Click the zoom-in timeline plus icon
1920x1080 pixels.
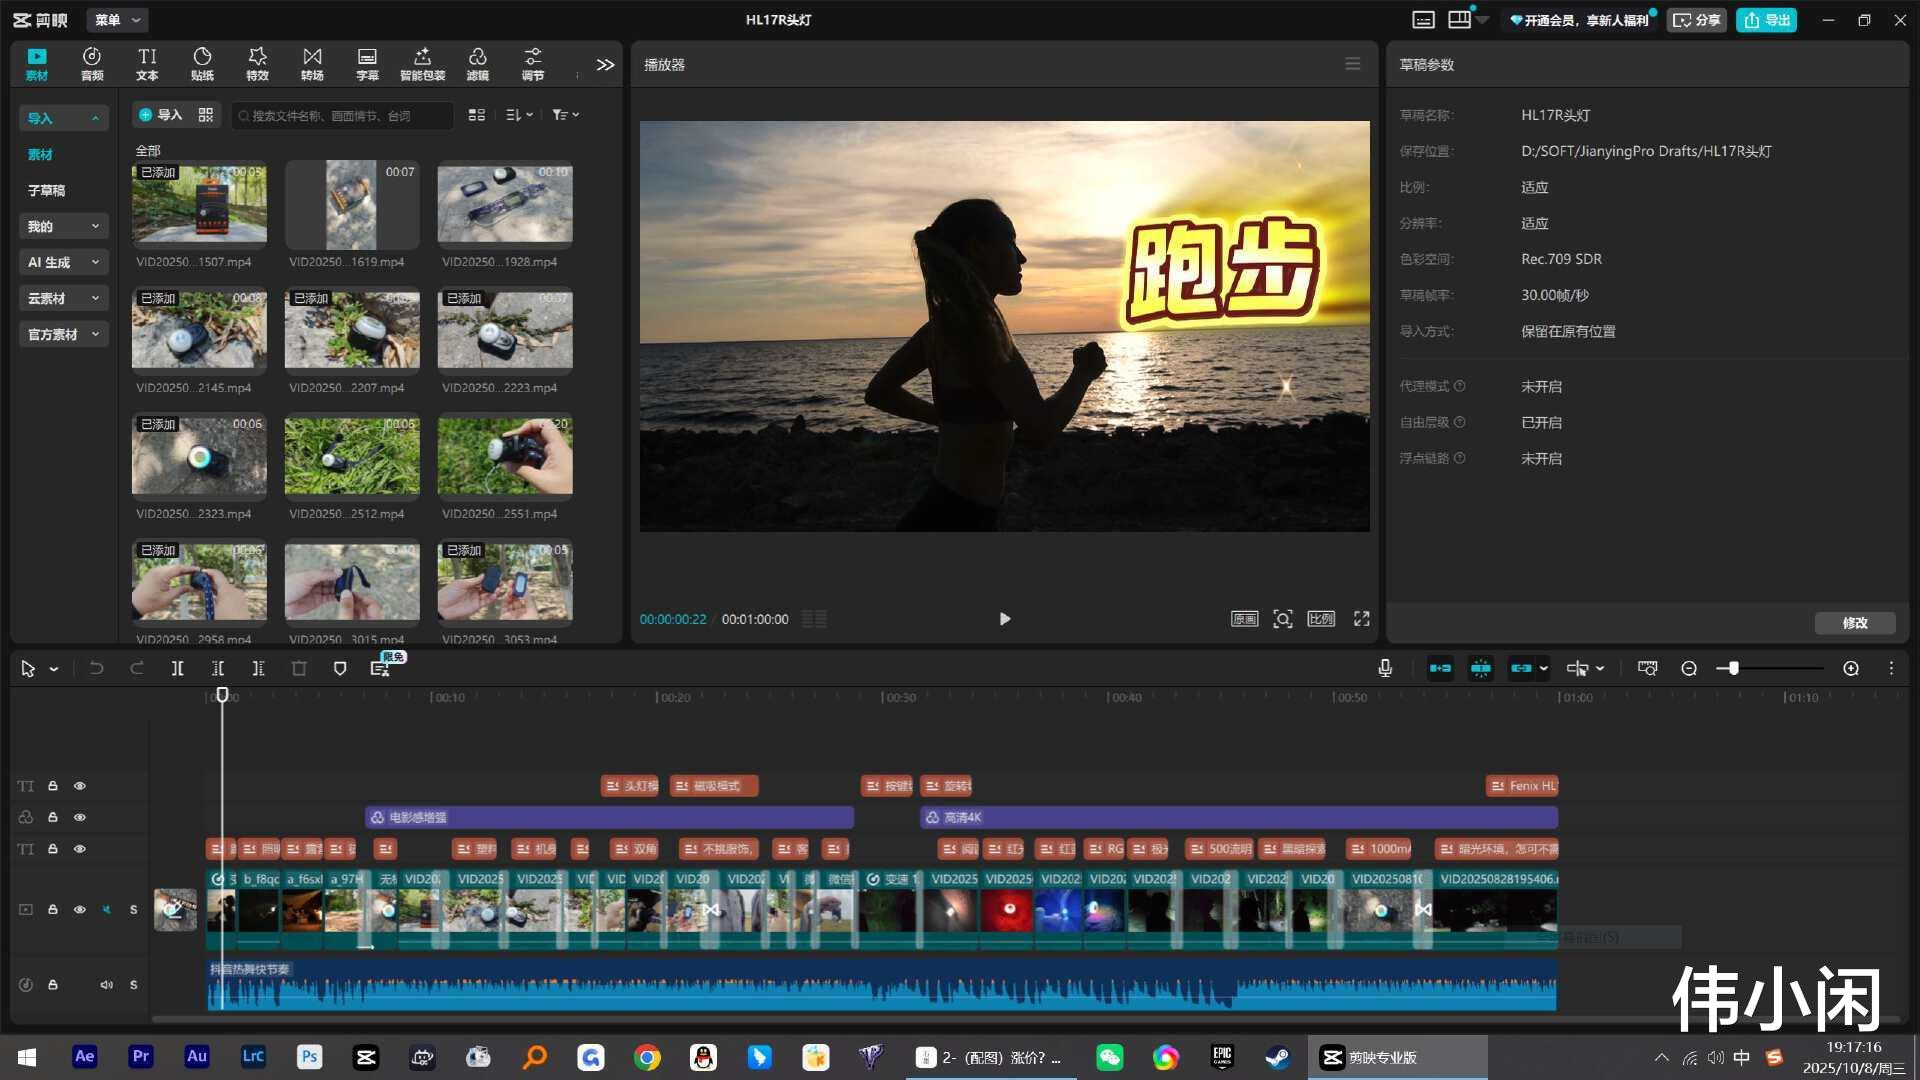pos(1851,669)
